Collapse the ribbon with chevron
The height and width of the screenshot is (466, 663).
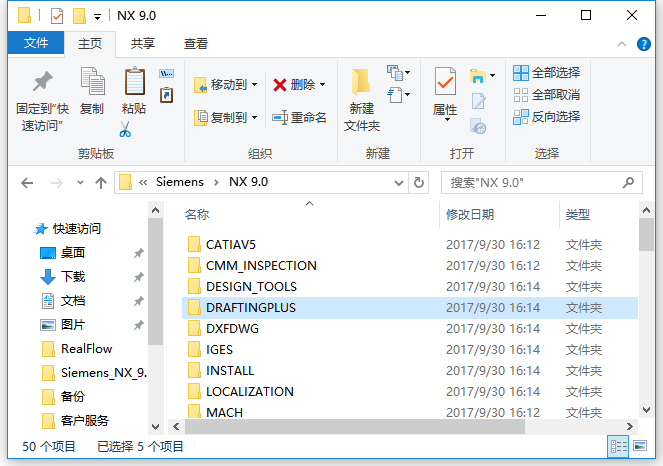tap(622, 44)
